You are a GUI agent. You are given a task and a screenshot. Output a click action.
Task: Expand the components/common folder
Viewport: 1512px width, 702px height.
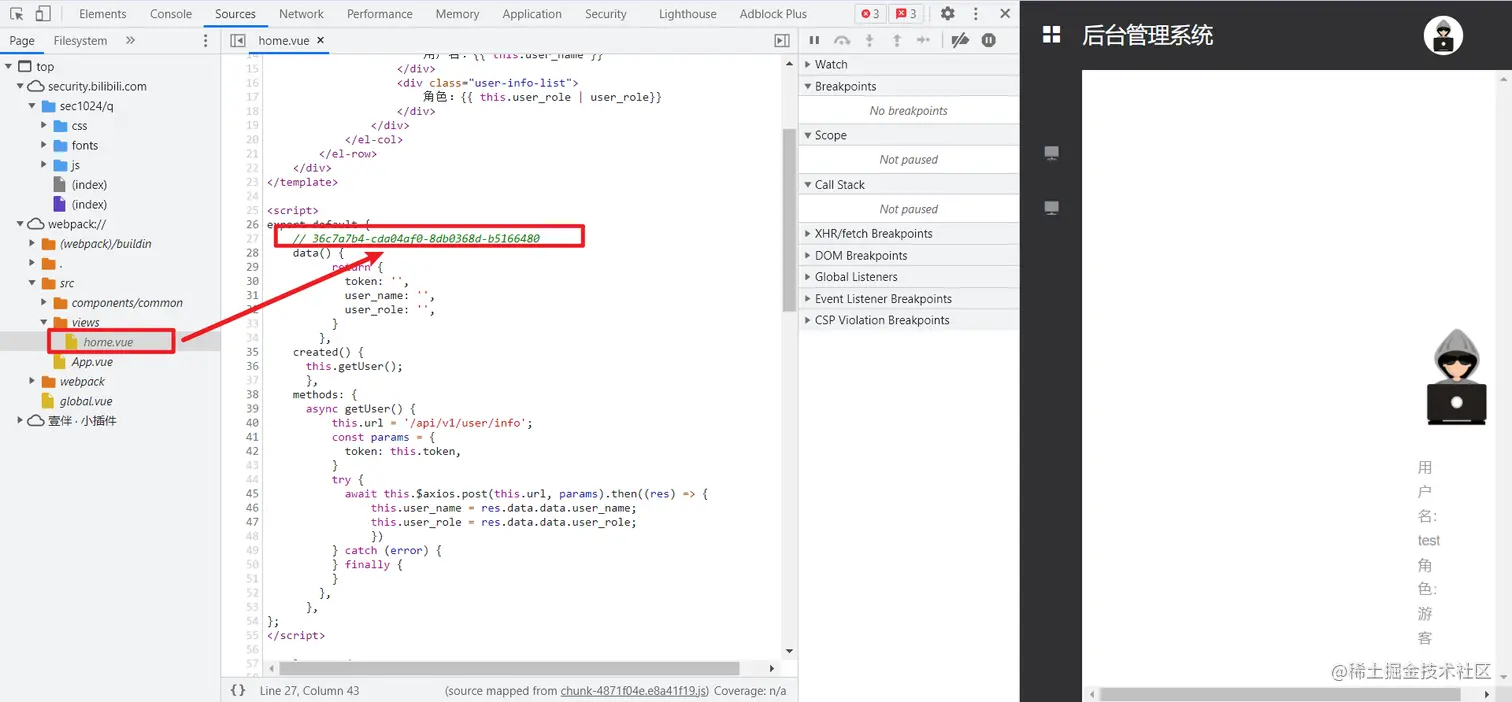click(x=127, y=302)
